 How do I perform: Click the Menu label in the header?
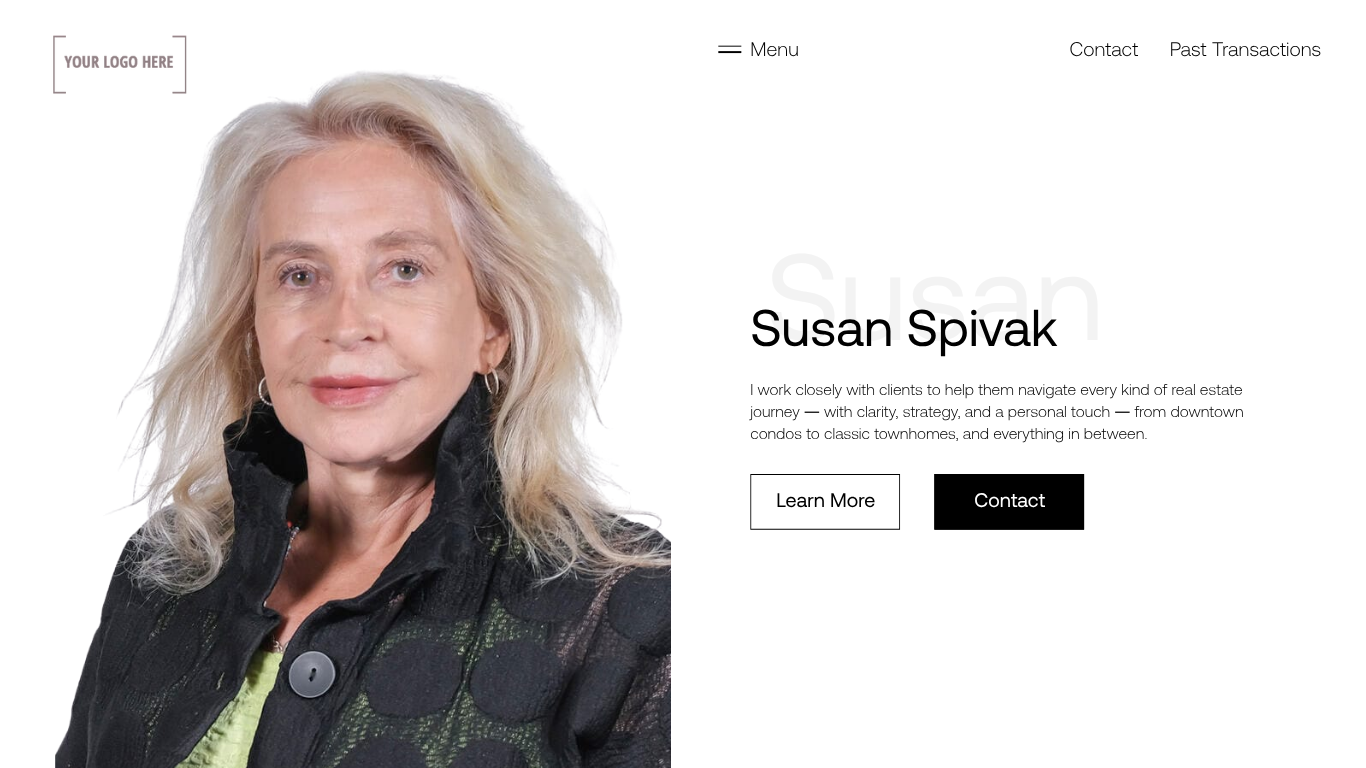point(774,49)
